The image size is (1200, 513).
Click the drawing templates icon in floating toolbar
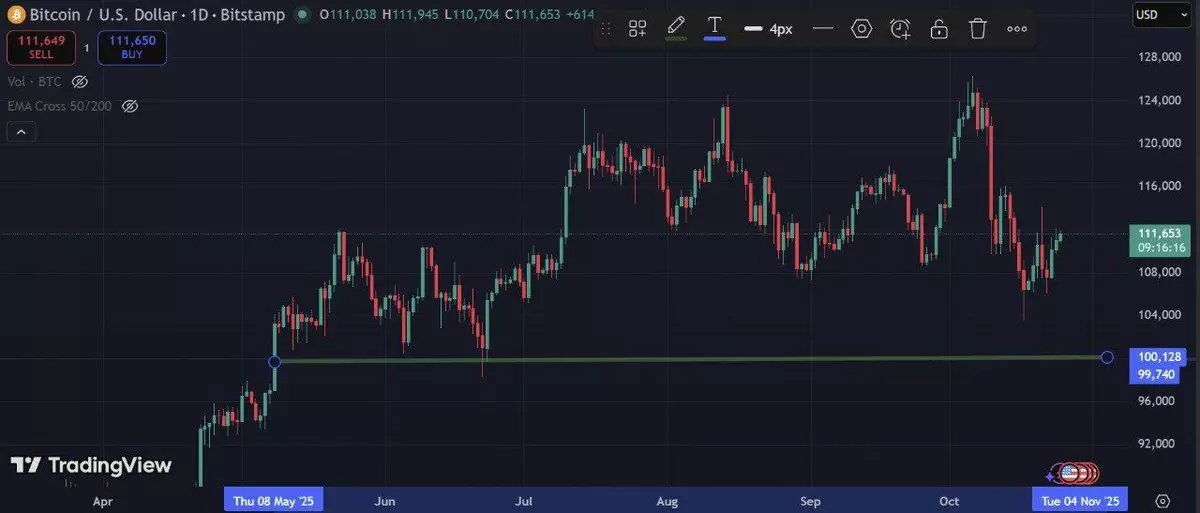(637, 29)
